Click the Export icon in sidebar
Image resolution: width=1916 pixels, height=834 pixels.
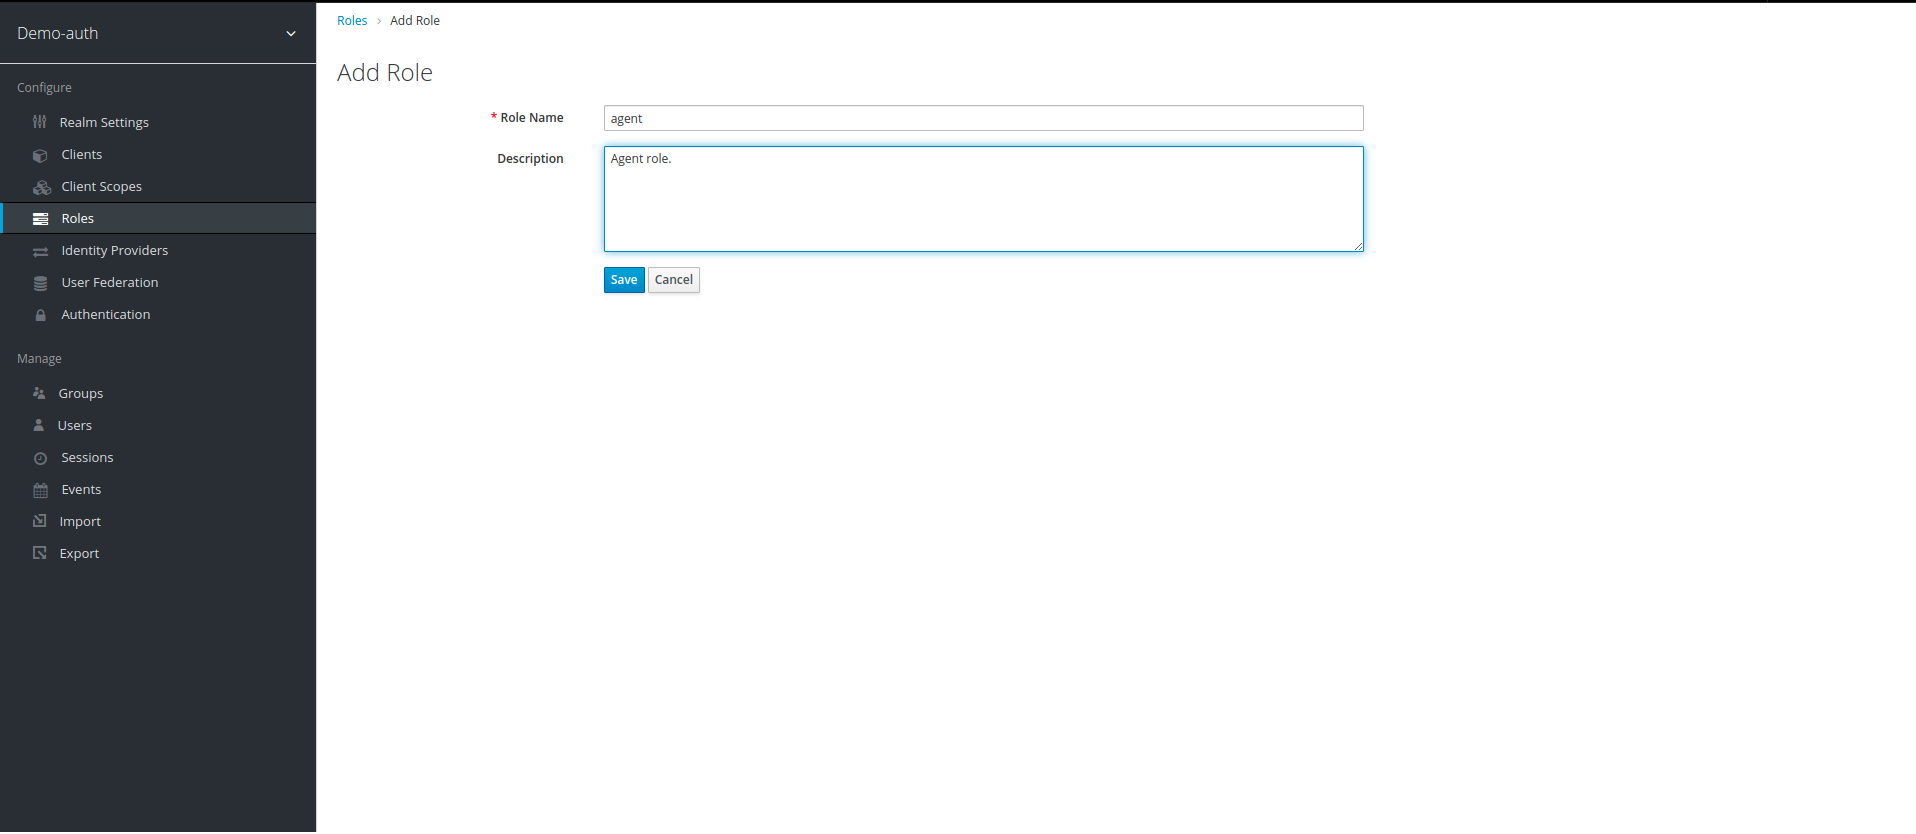pos(40,553)
